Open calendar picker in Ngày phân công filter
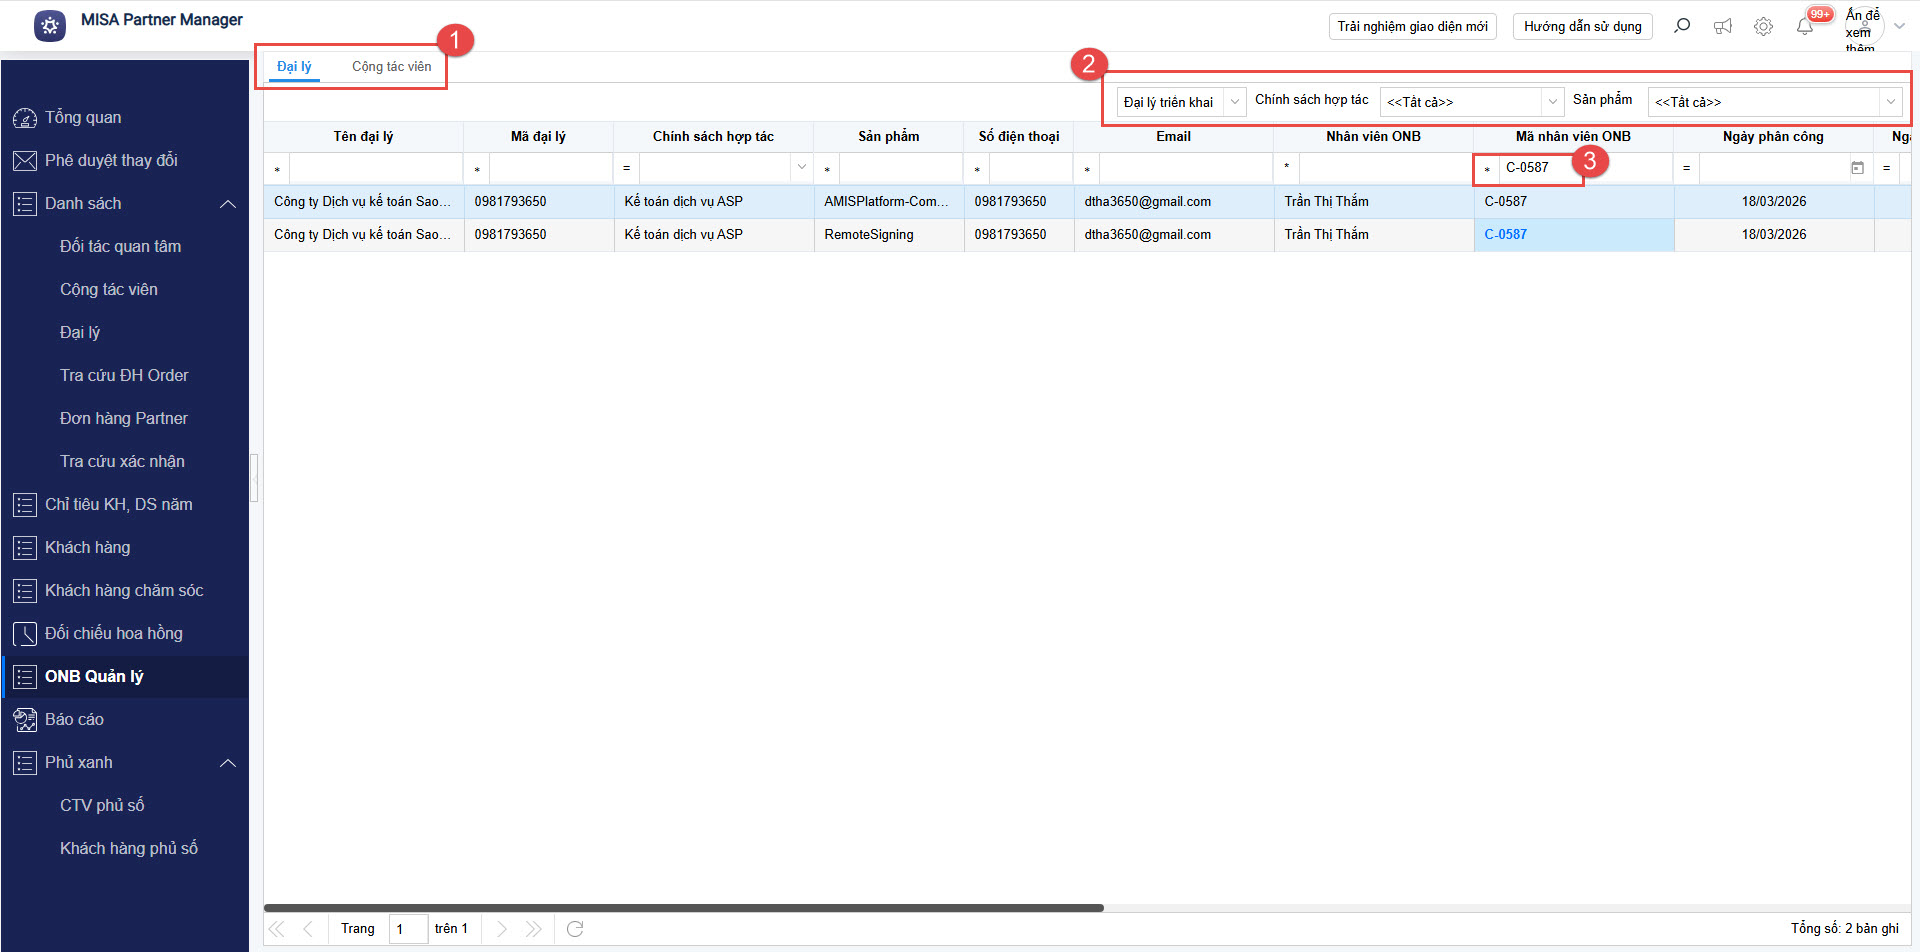The height and width of the screenshot is (952, 1920). pyautogui.click(x=1857, y=168)
